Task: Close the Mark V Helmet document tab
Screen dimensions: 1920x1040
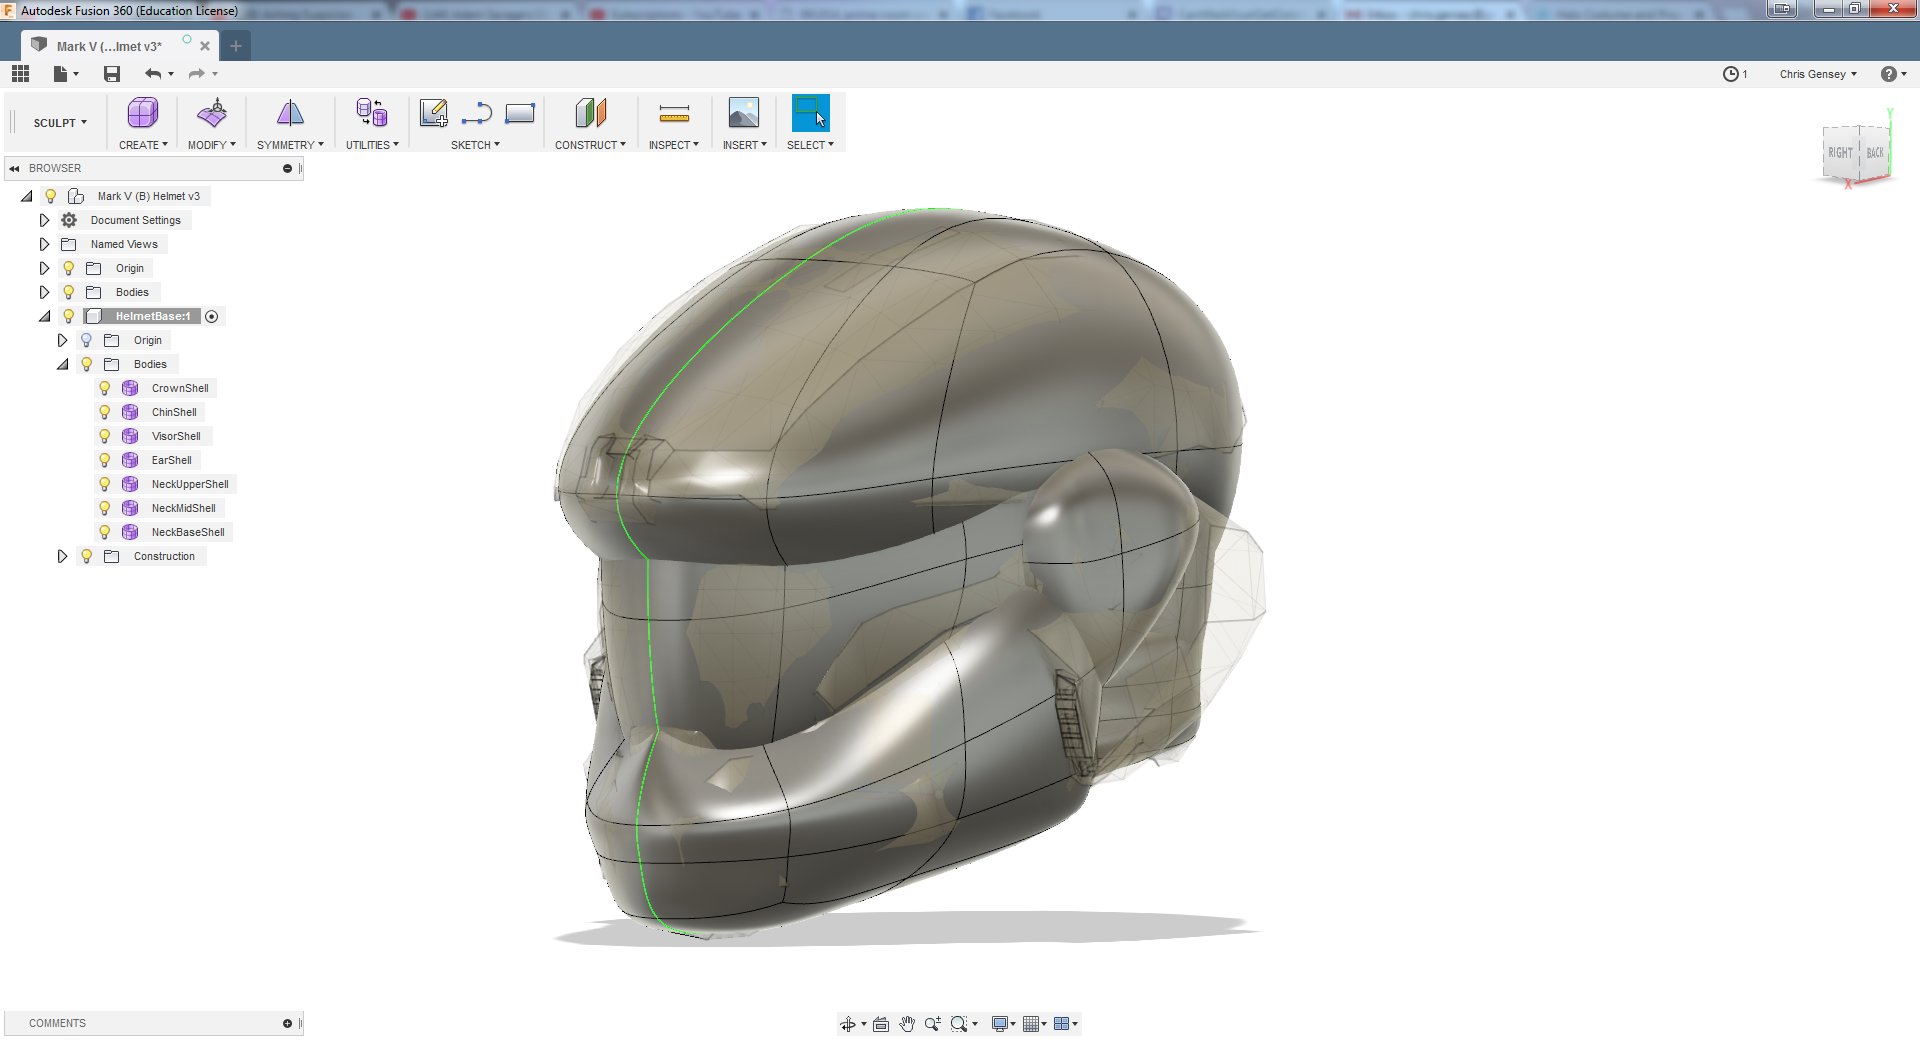Action: [205, 46]
